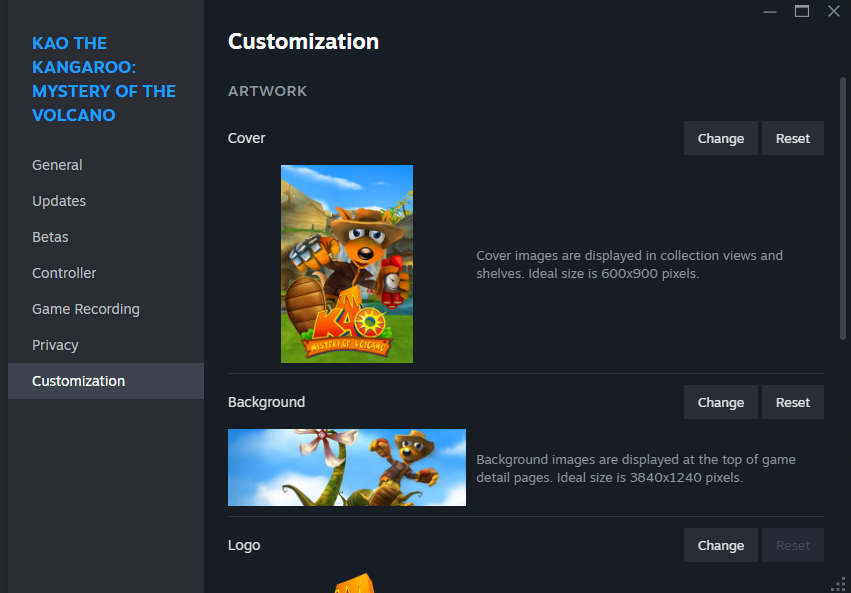Select the Customization sidebar item

[x=79, y=381]
